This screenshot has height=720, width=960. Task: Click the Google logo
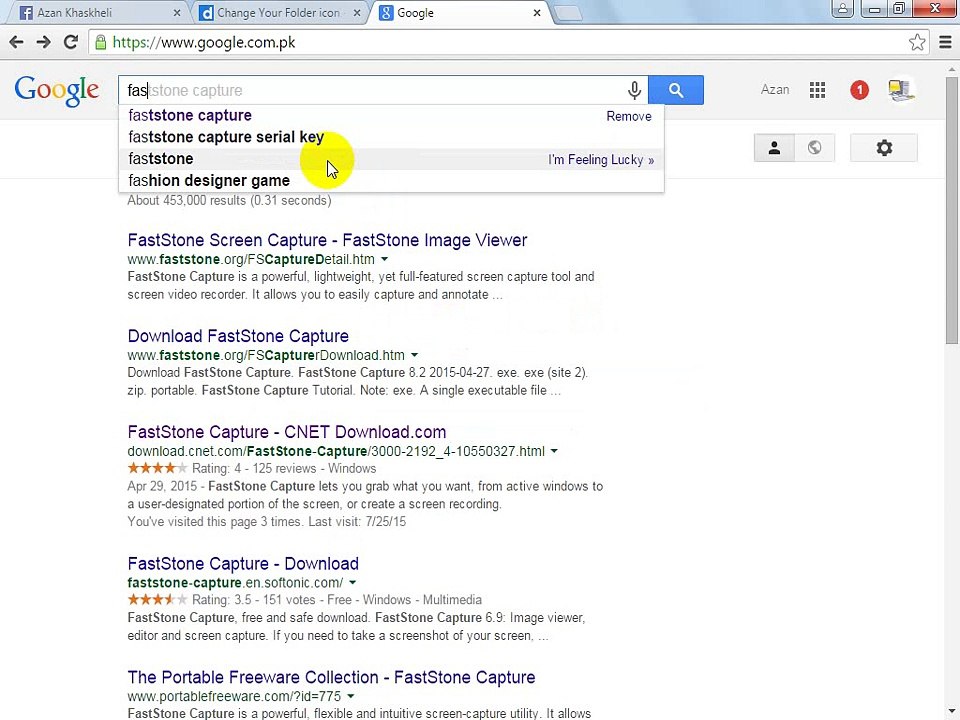[x=56, y=91]
